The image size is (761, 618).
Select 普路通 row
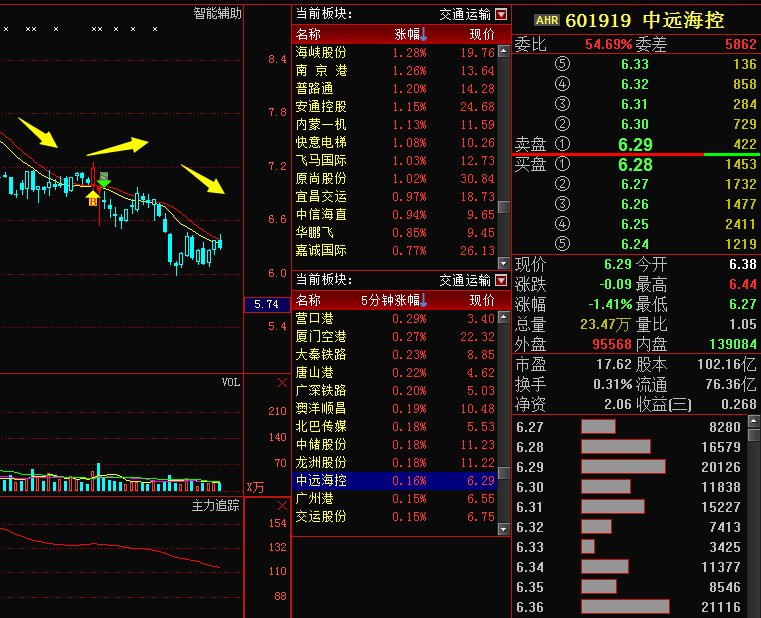(395, 88)
